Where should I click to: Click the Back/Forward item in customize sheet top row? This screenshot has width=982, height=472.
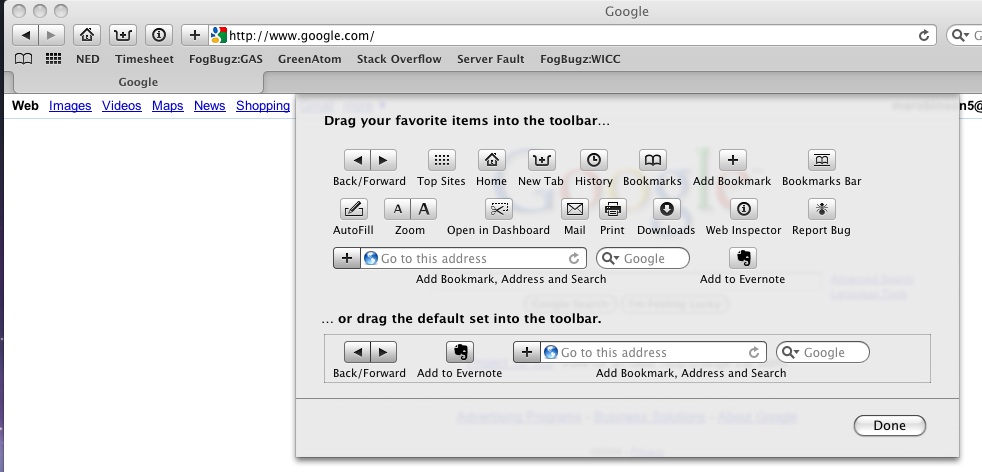click(x=370, y=160)
